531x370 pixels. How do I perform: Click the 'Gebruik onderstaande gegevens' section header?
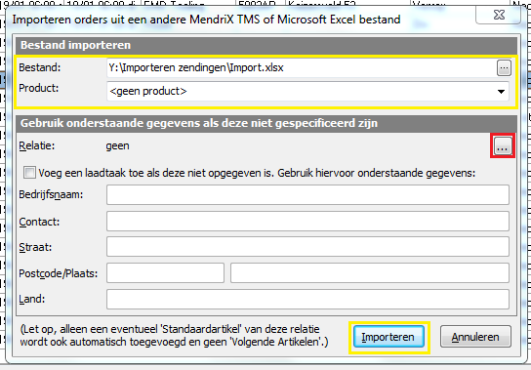point(266,123)
